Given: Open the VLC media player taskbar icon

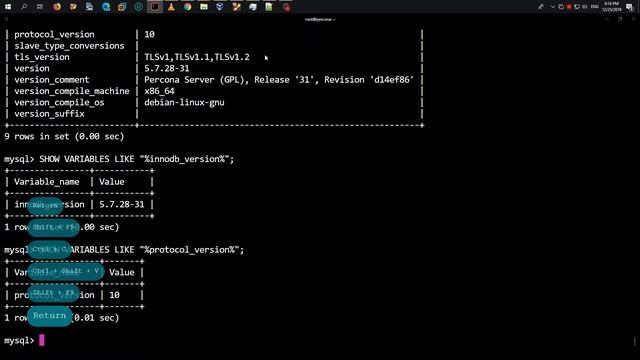Looking at the screenshot, I should tap(171, 7).
